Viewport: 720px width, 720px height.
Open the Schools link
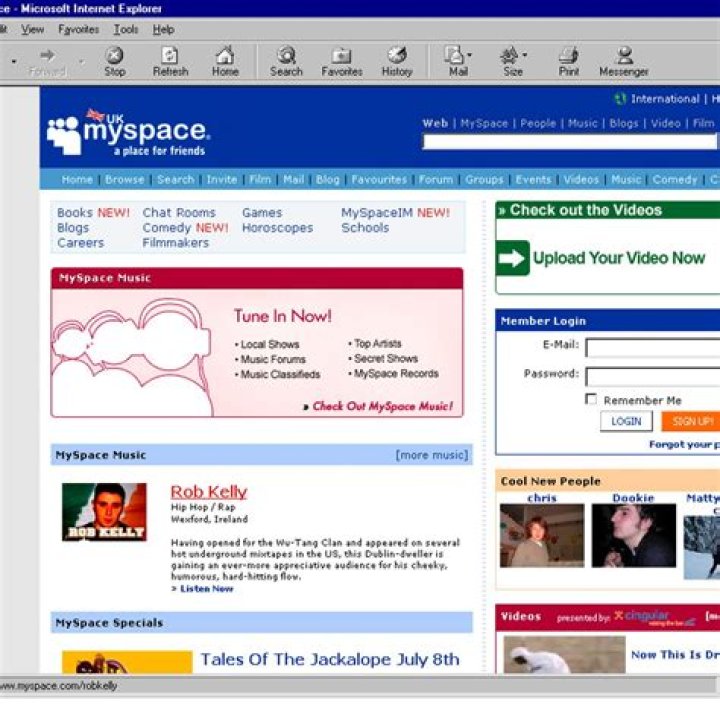[365, 228]
